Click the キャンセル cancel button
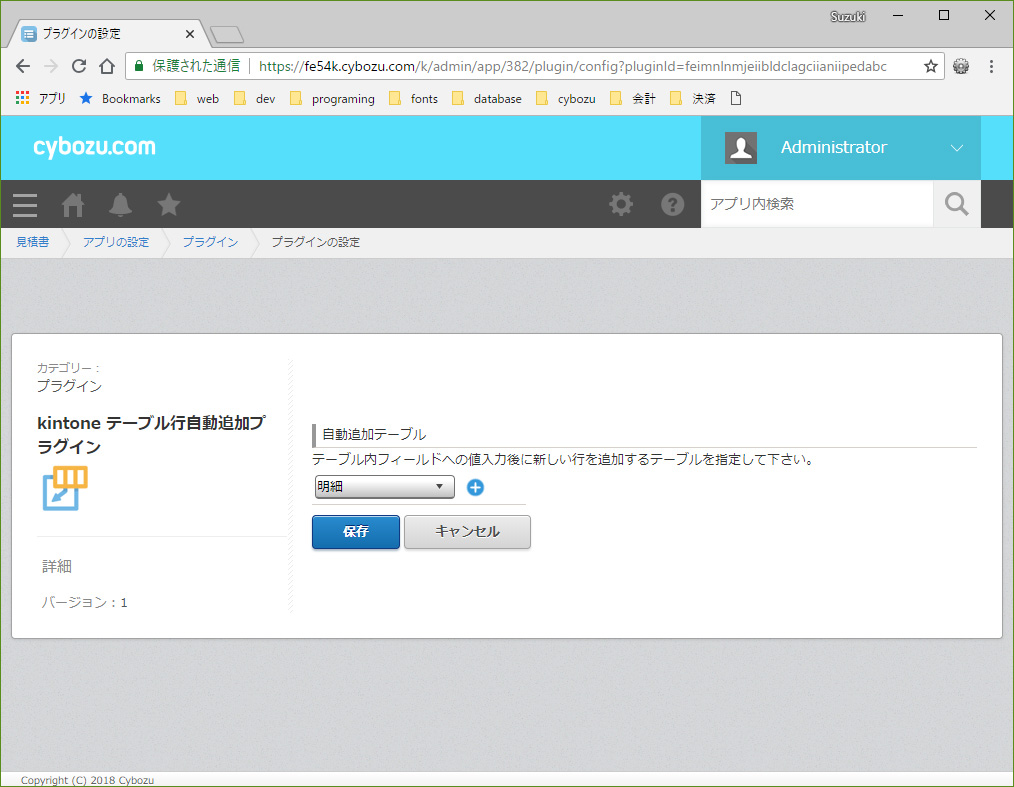 coord(467,532)
